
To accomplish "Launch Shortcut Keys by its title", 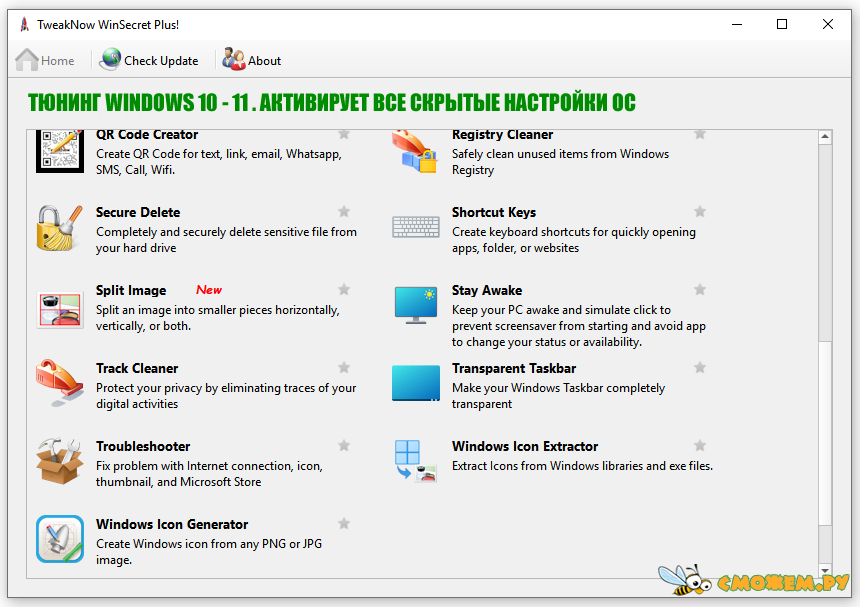I will 494,212.
